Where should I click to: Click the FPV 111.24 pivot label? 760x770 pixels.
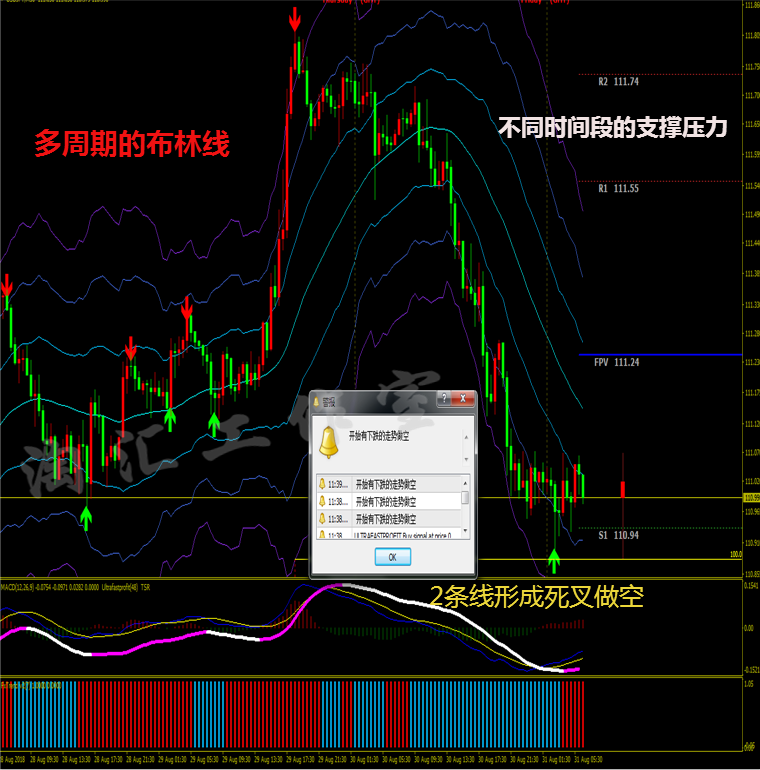pos(616,362)
